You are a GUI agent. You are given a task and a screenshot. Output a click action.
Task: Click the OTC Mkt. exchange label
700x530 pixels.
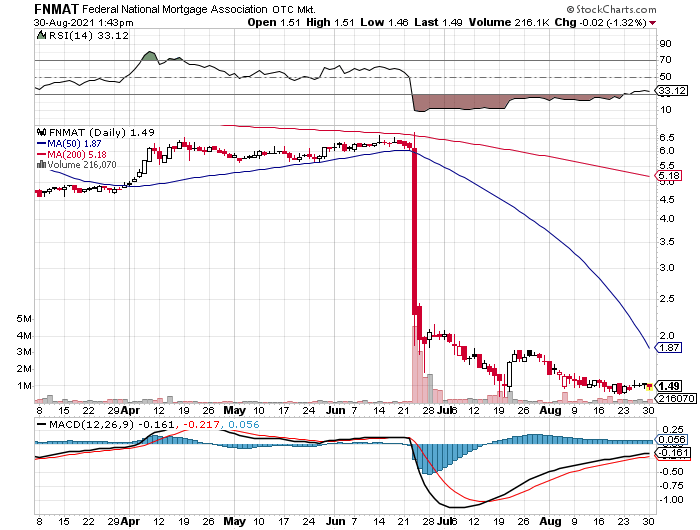point(294,10)
